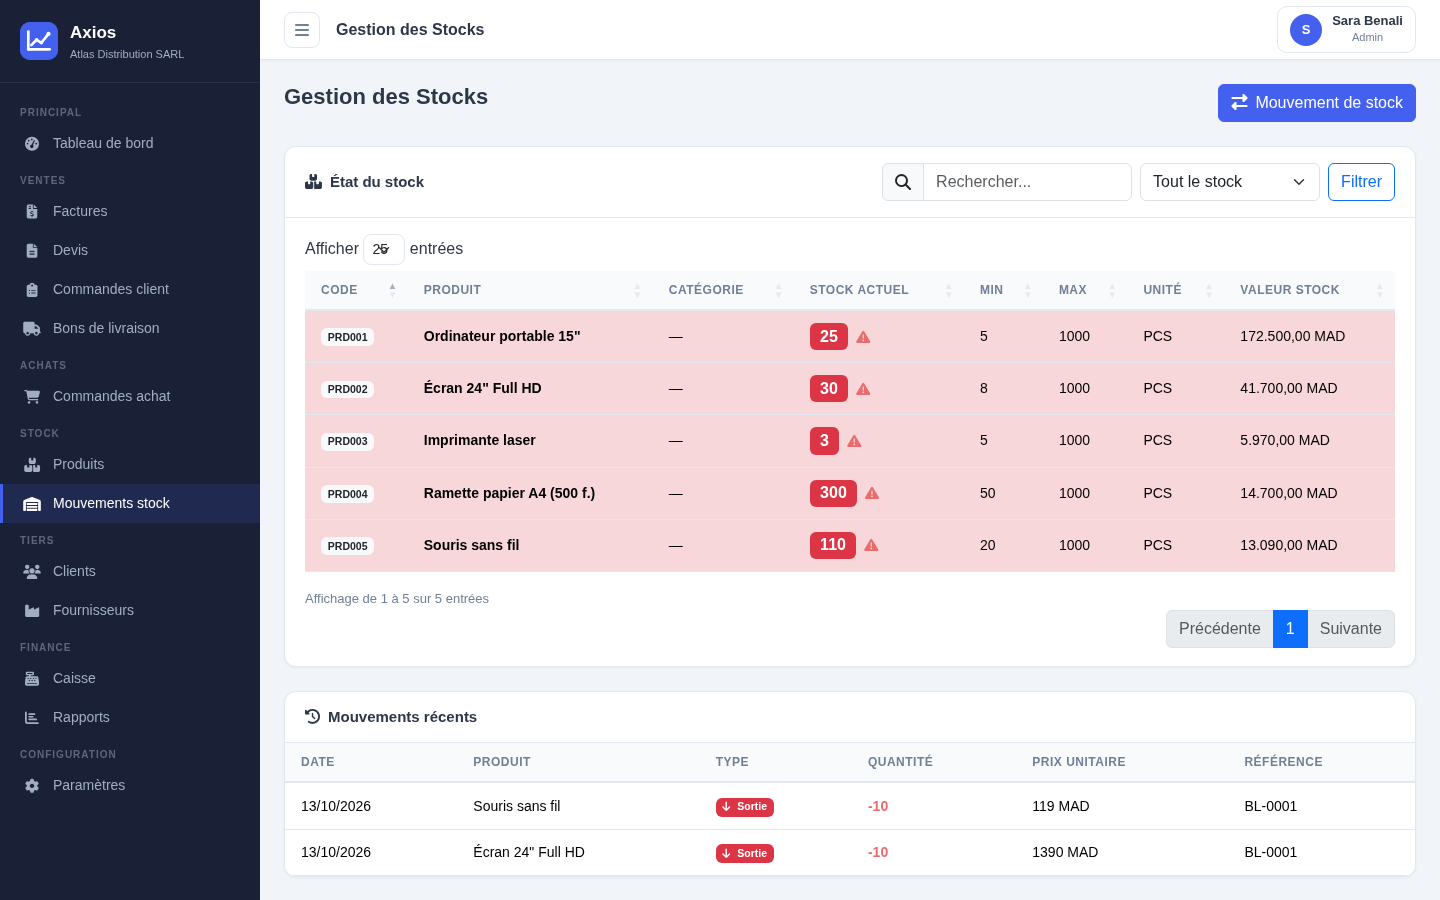Open the Factures page
The image size is (1440, 900).
[x=130, y=211]
